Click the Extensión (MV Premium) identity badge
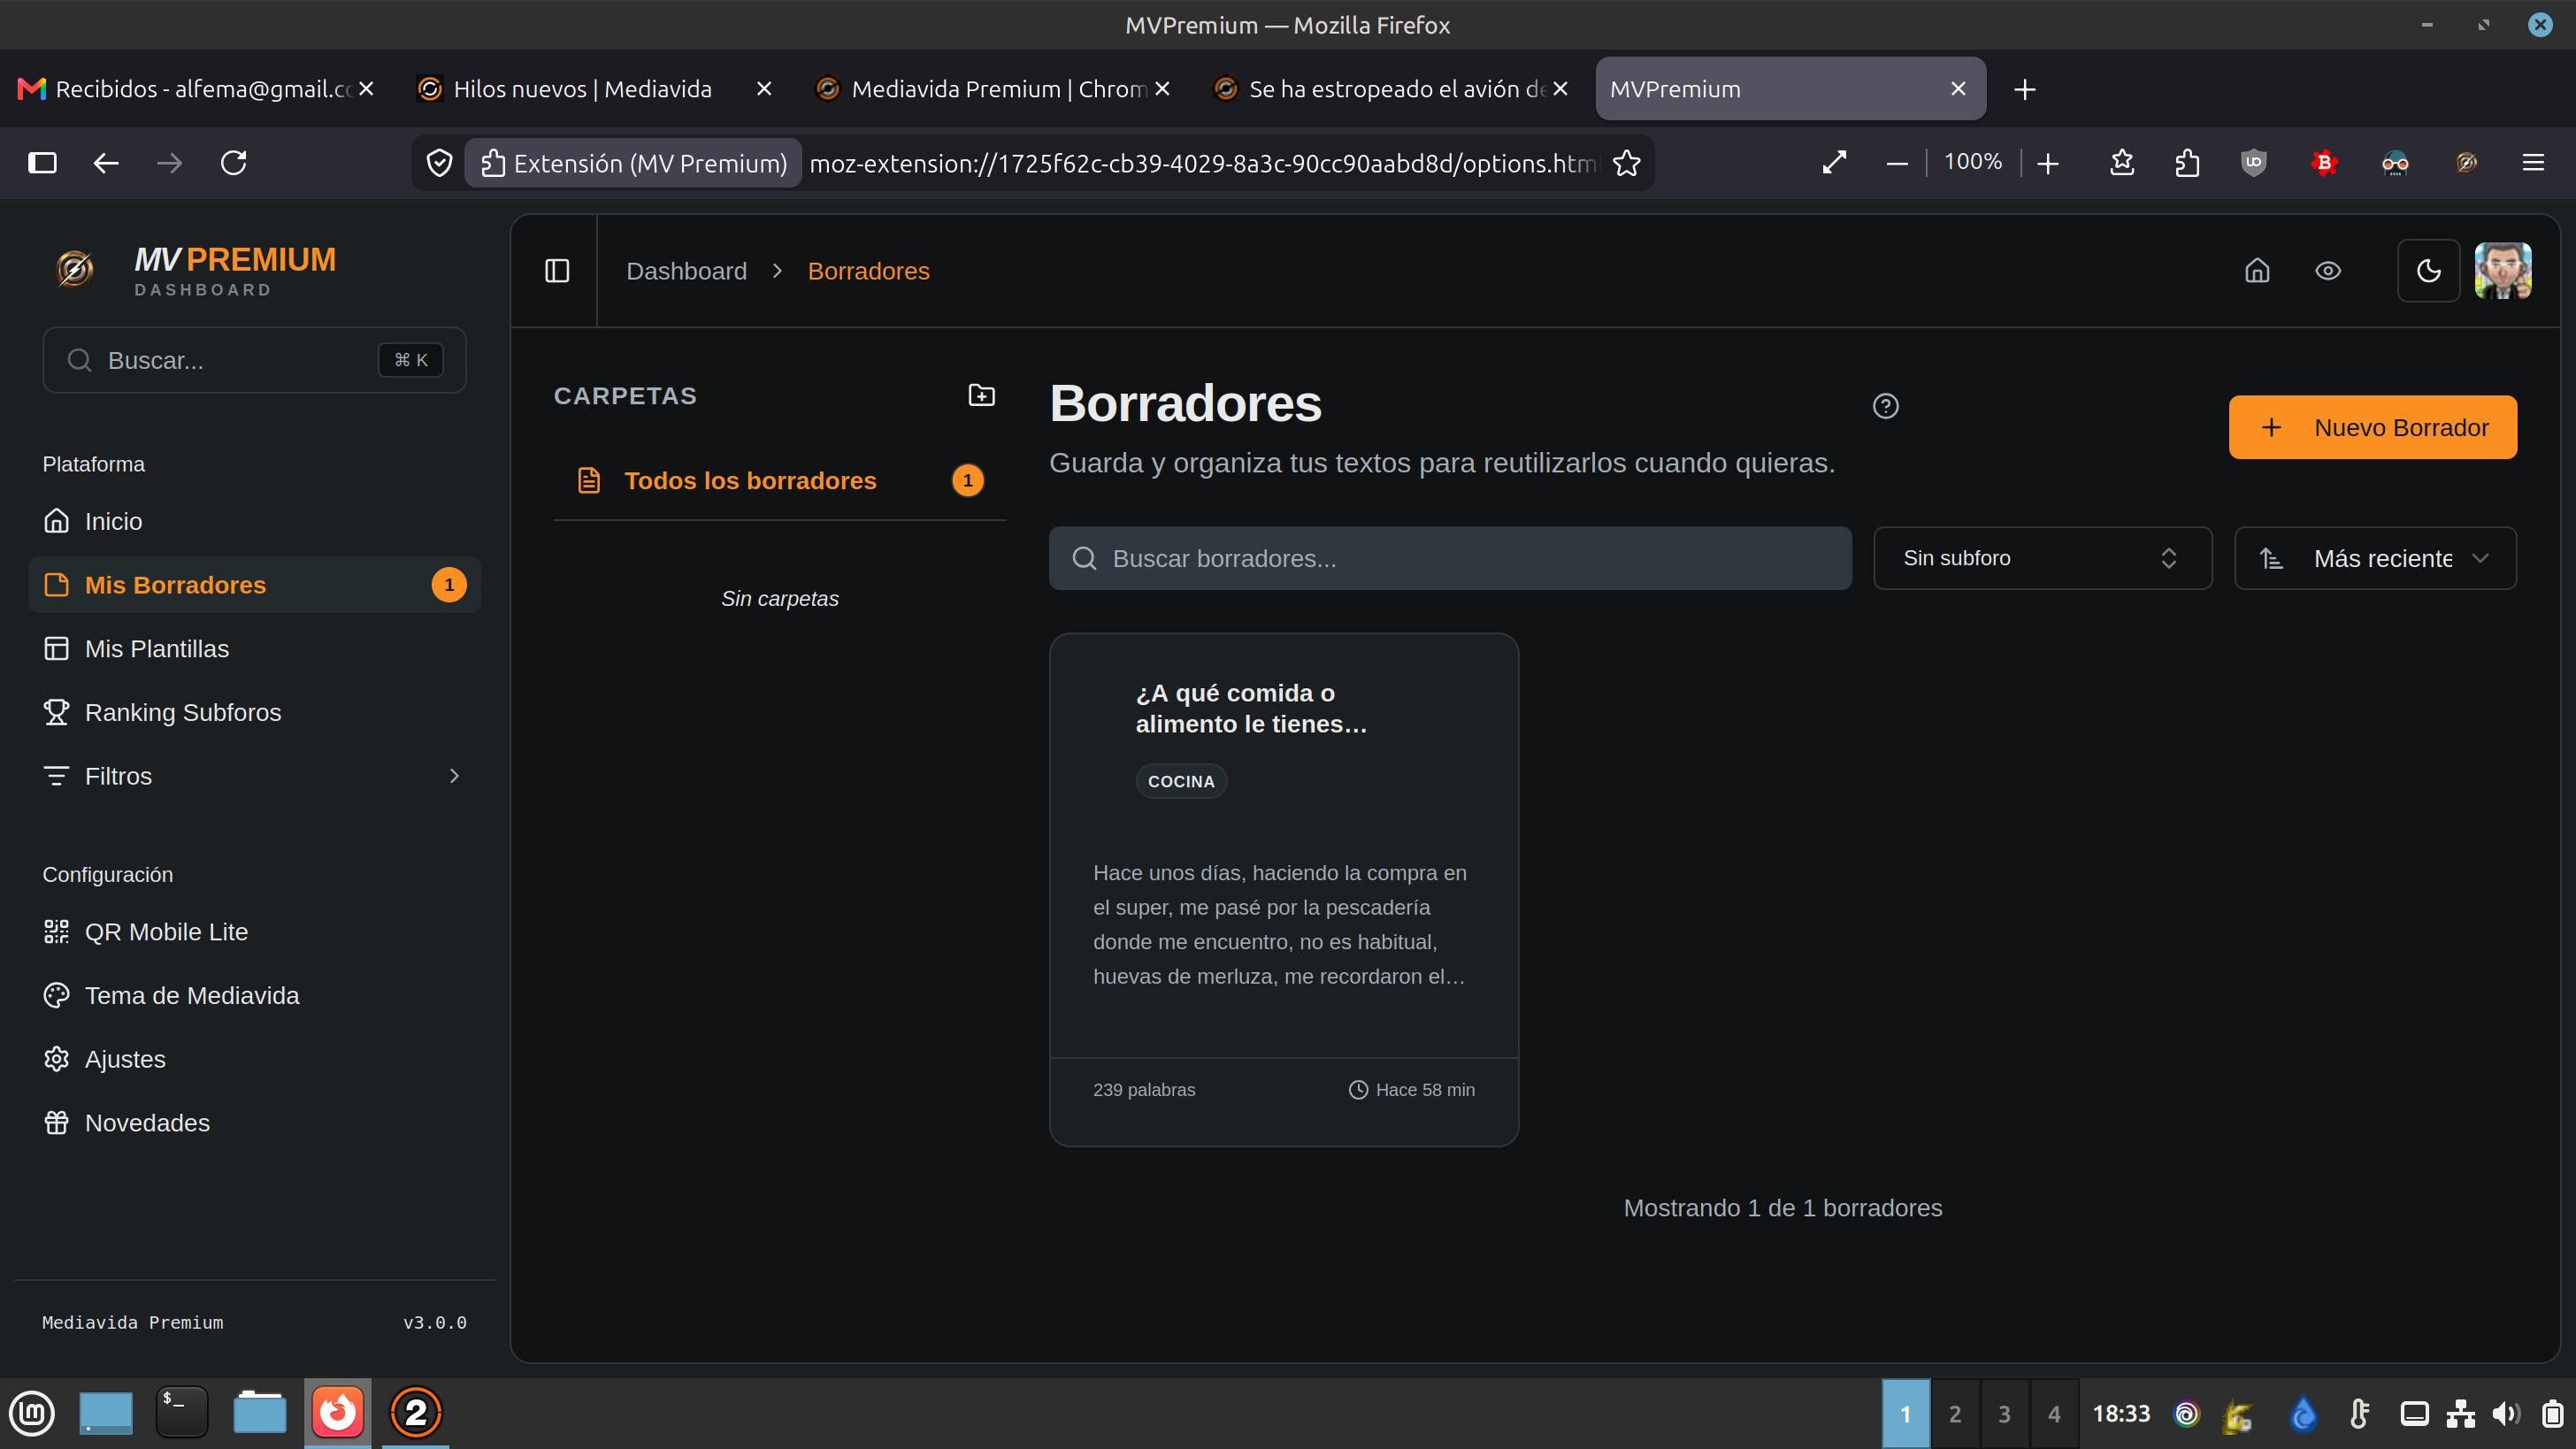 click(x=633, y=163)
